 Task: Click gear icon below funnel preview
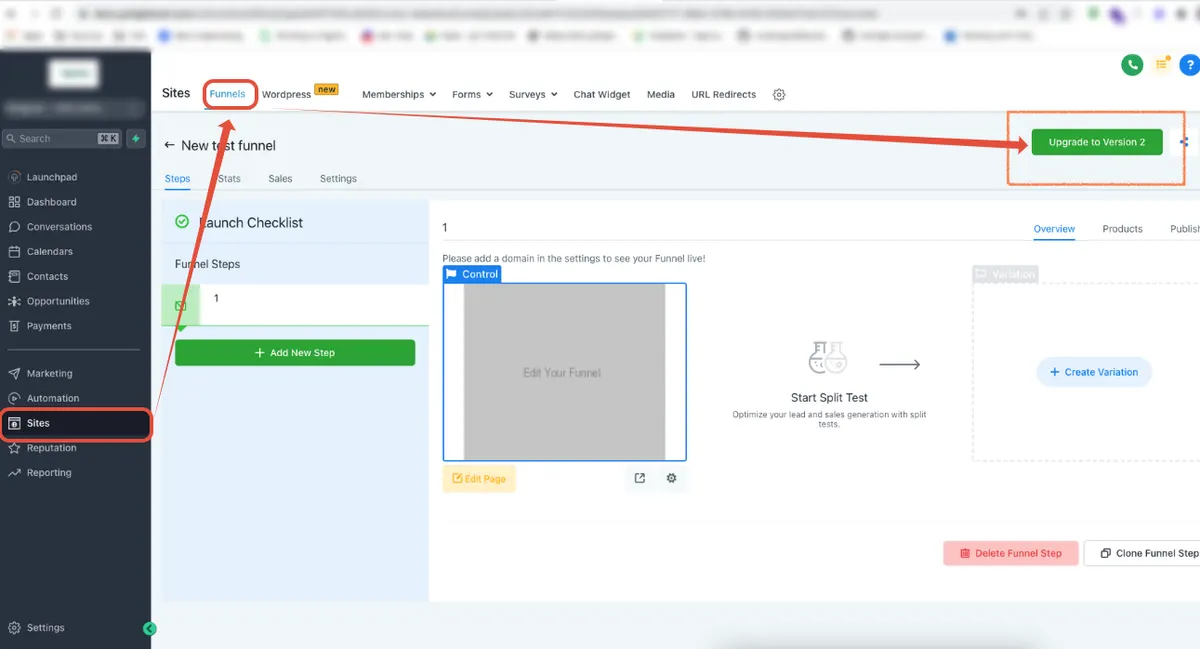tap(671, 478)
